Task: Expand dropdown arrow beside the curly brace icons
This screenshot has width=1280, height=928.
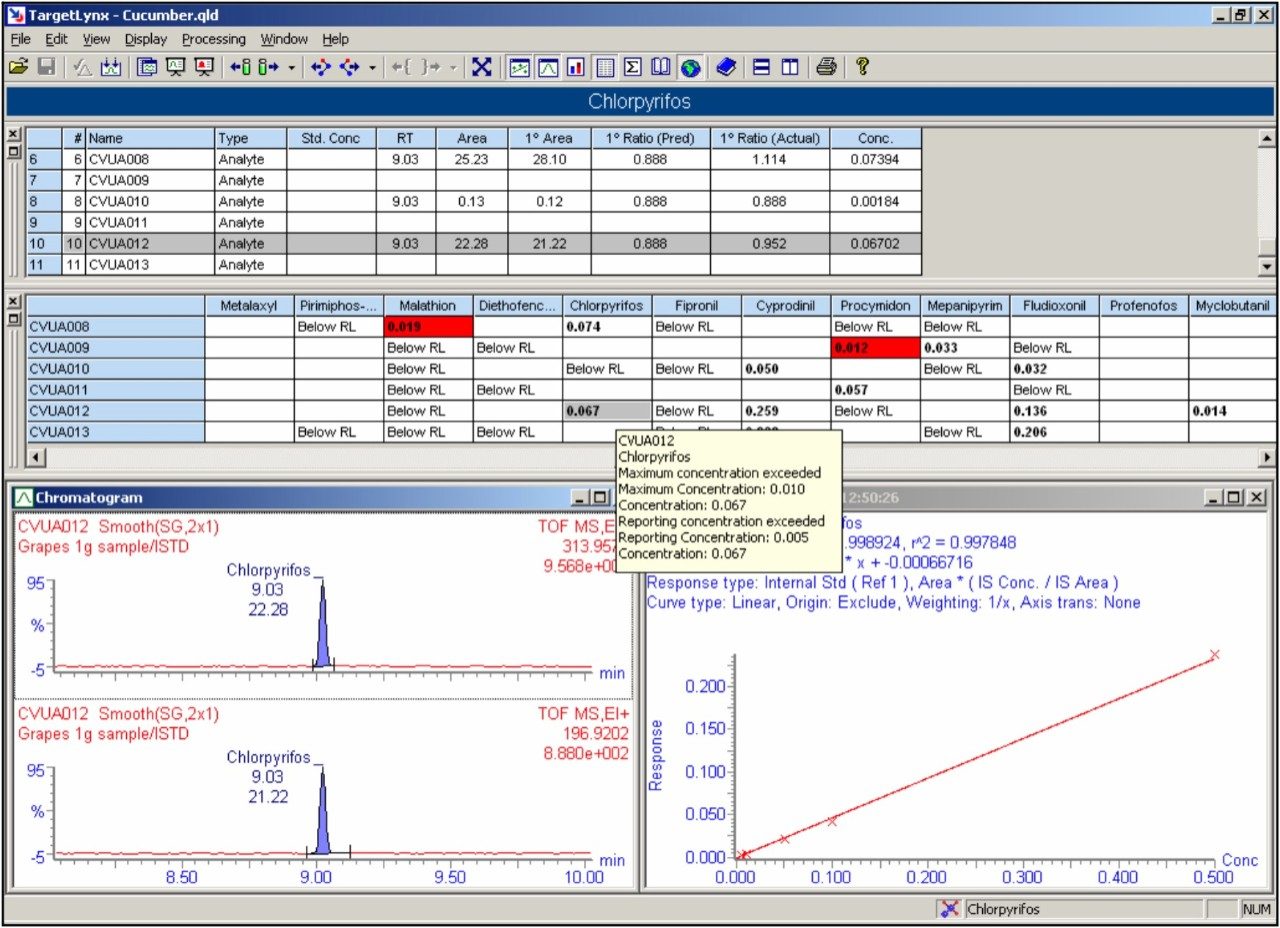Action: [453, 68]
